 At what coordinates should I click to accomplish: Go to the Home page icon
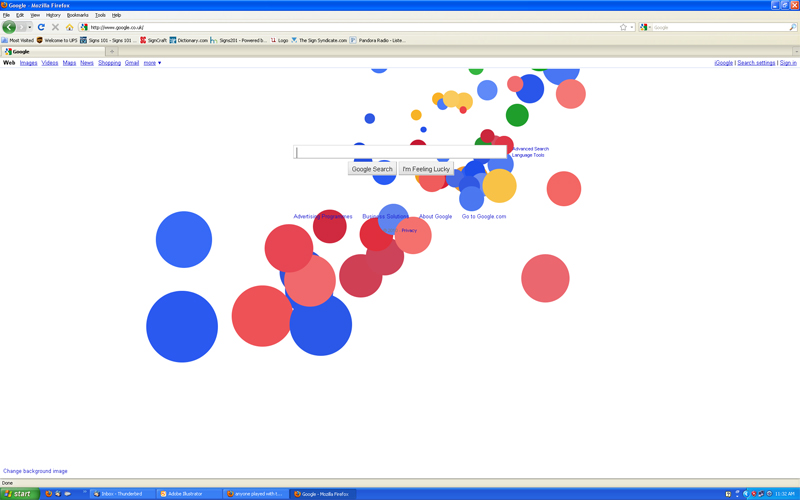pyautogui.click(x=69, y=27)
